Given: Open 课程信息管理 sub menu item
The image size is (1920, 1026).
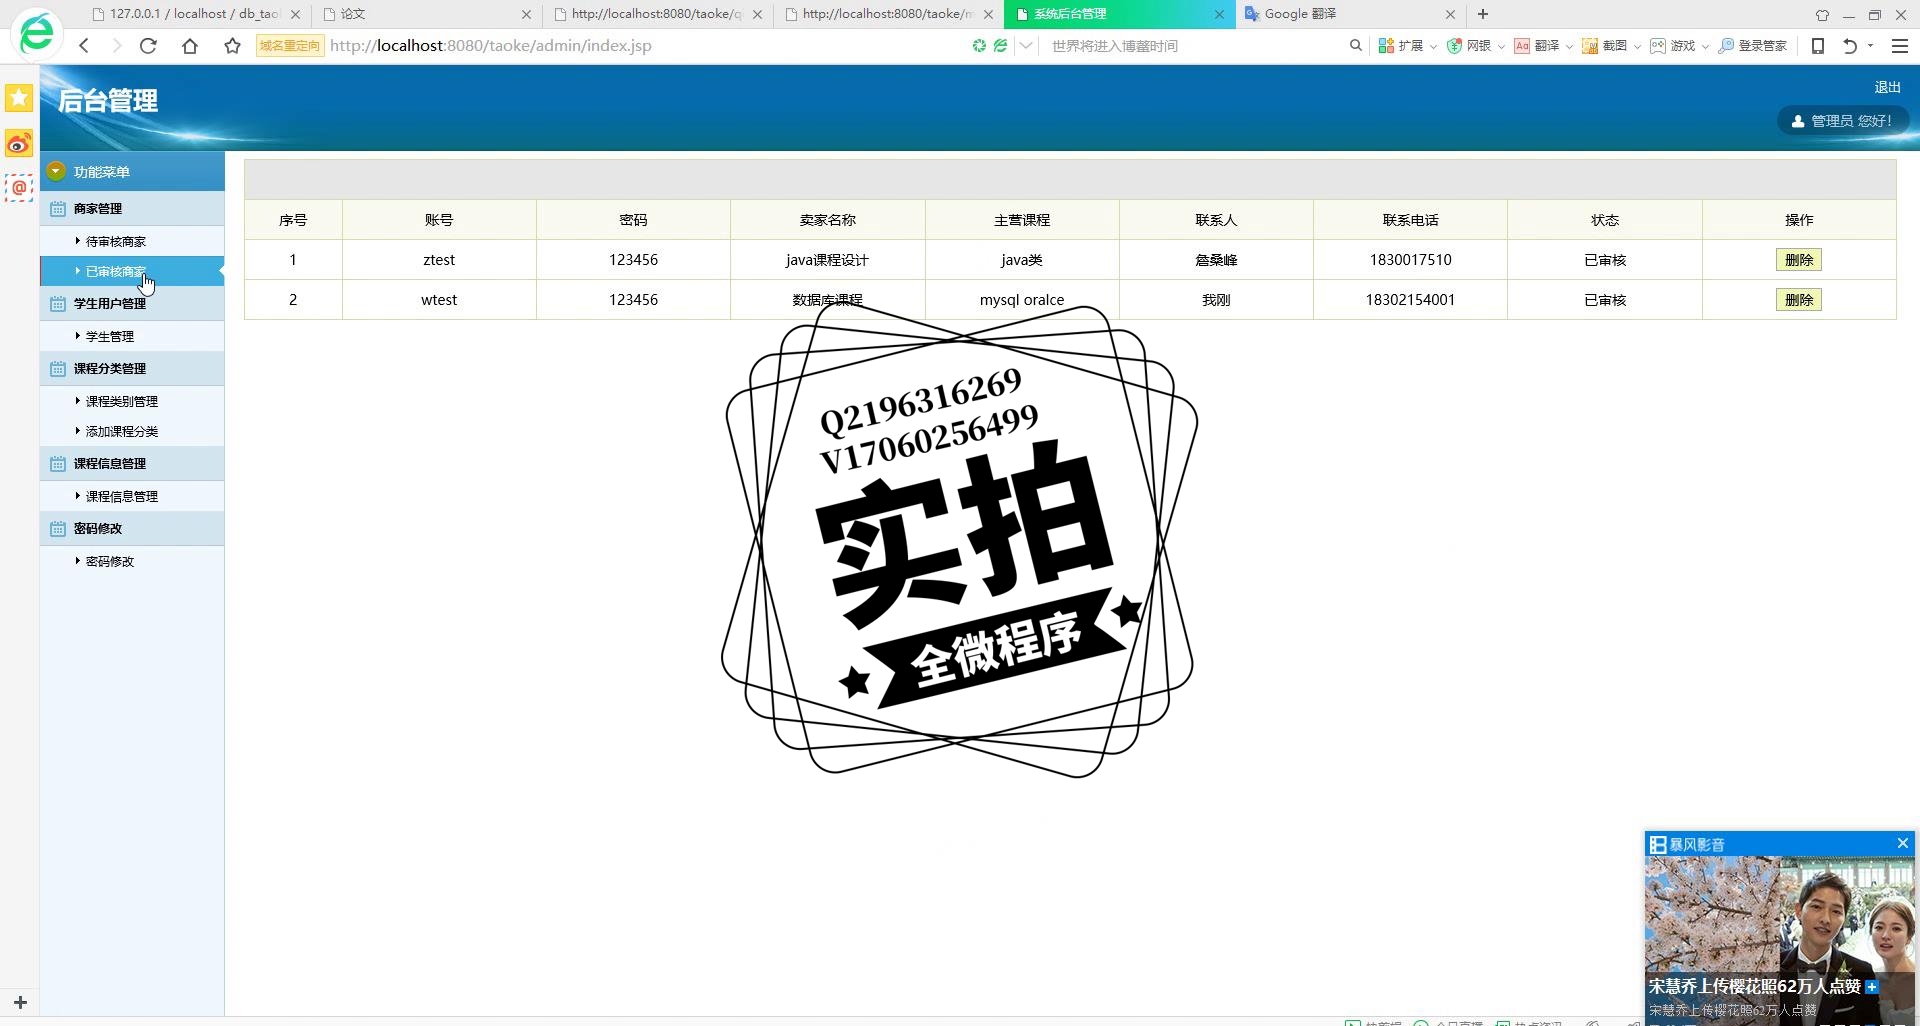Looking at the screenshot, I should [122, 496].
